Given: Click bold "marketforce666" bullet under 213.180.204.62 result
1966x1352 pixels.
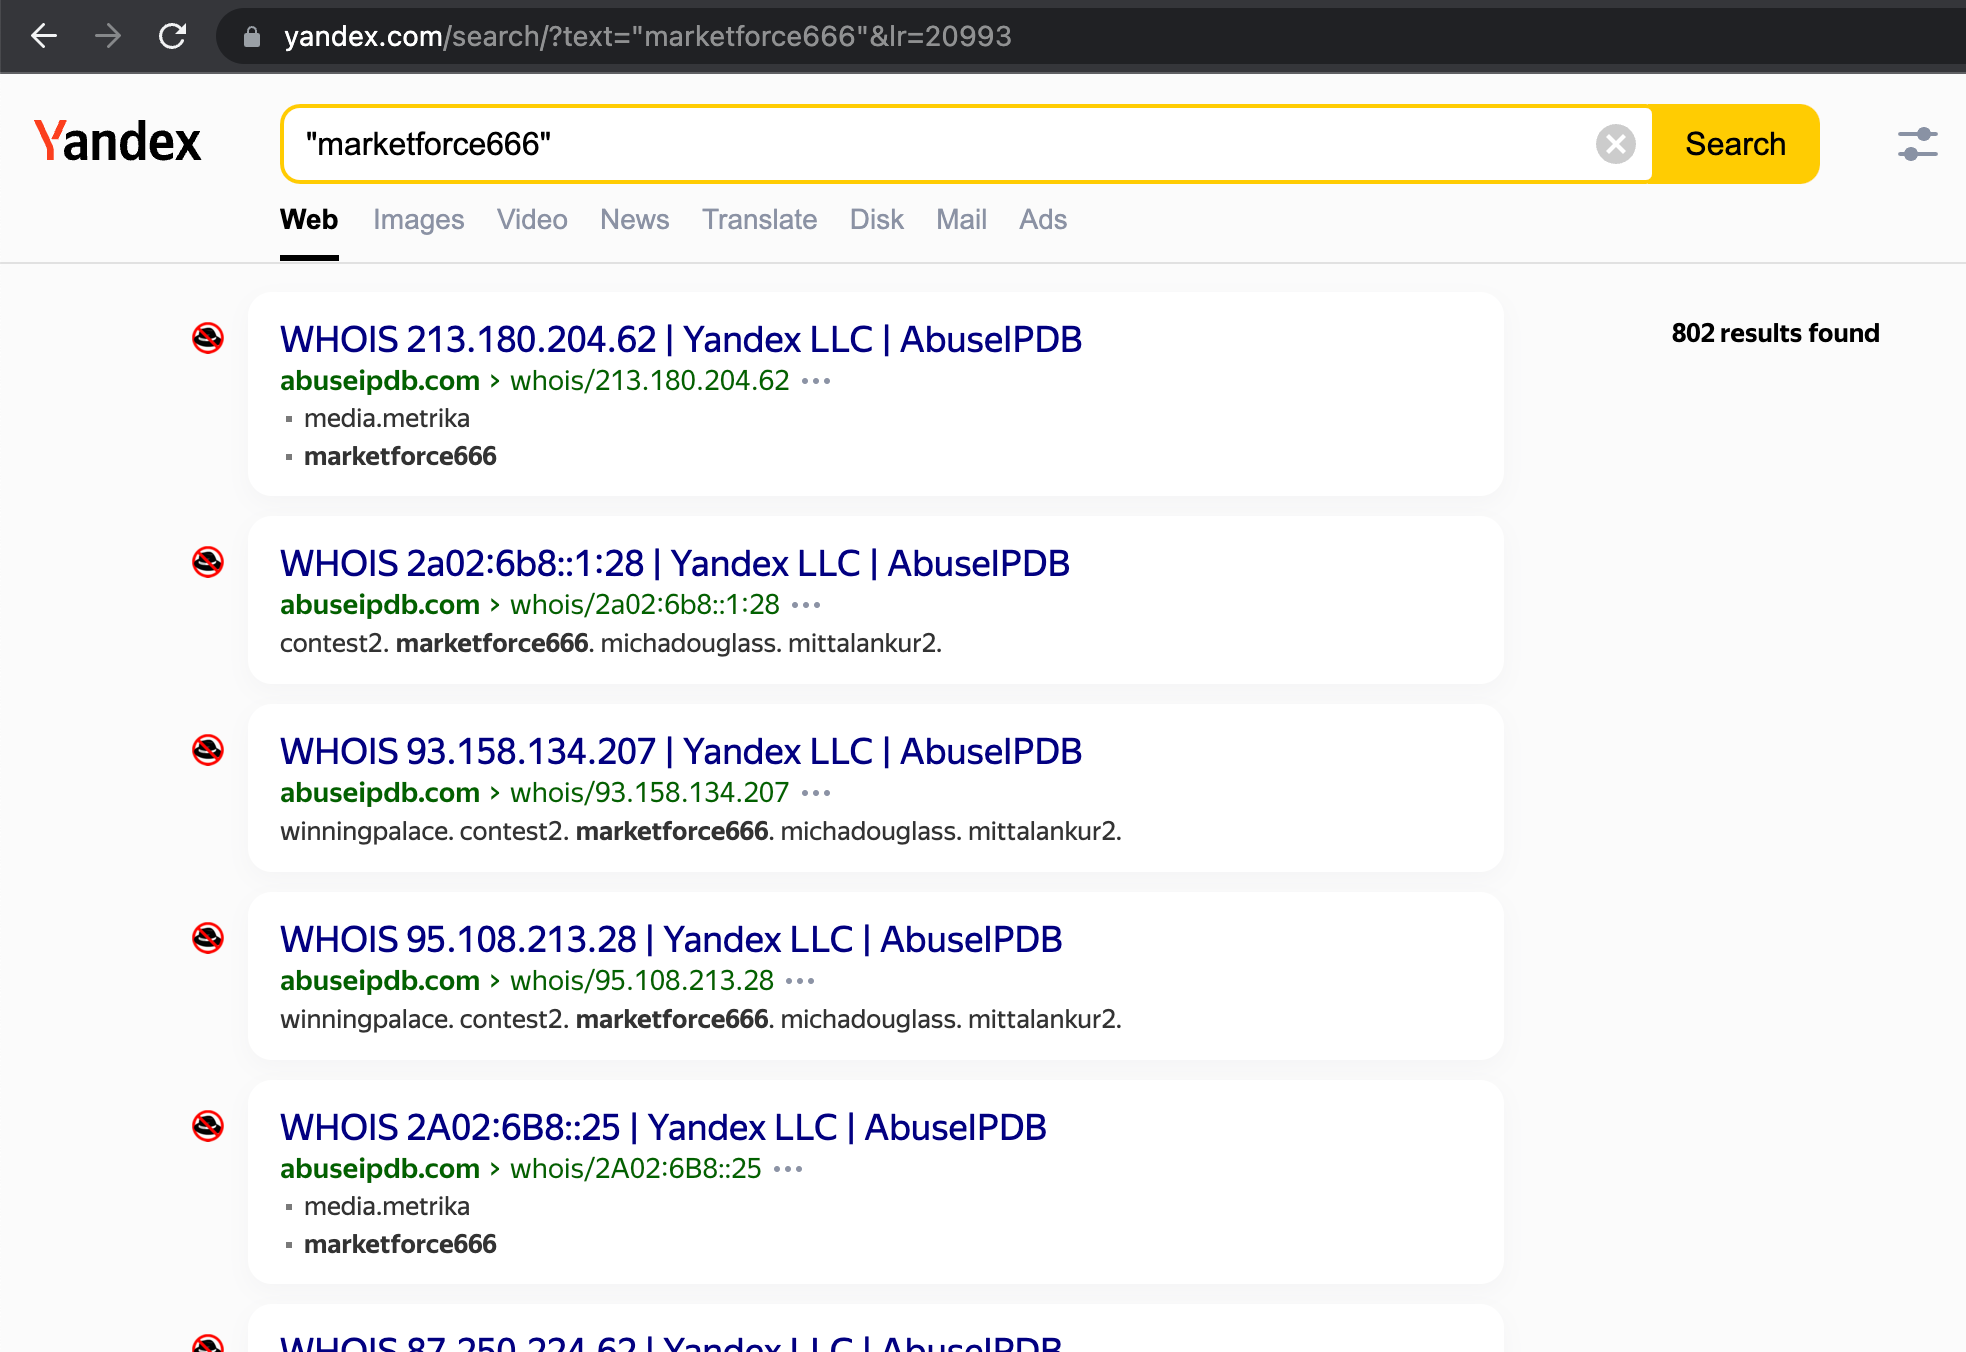Looking at the screenshot, I should click(400, 456).
